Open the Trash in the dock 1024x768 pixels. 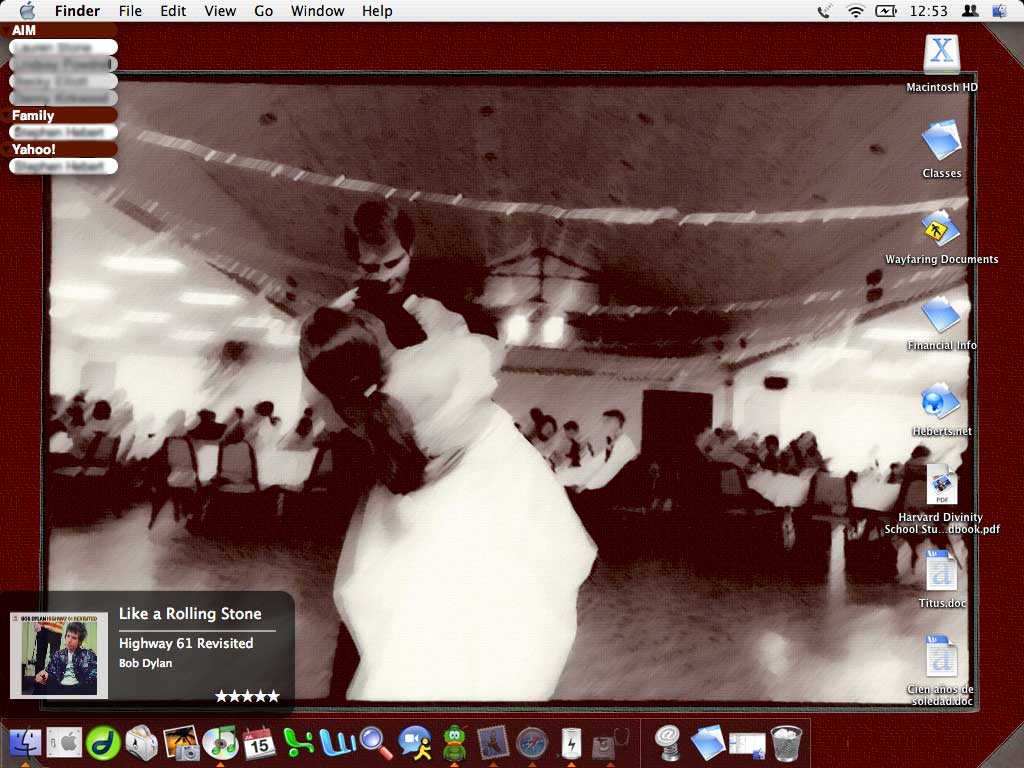tap(786, 742)
